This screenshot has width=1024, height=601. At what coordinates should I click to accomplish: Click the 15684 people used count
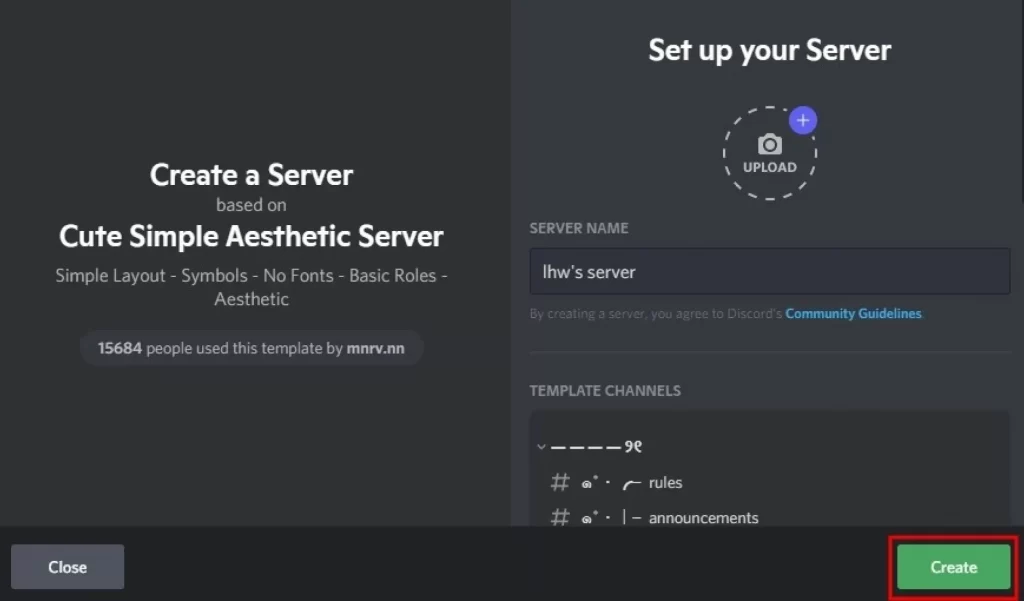120,348
